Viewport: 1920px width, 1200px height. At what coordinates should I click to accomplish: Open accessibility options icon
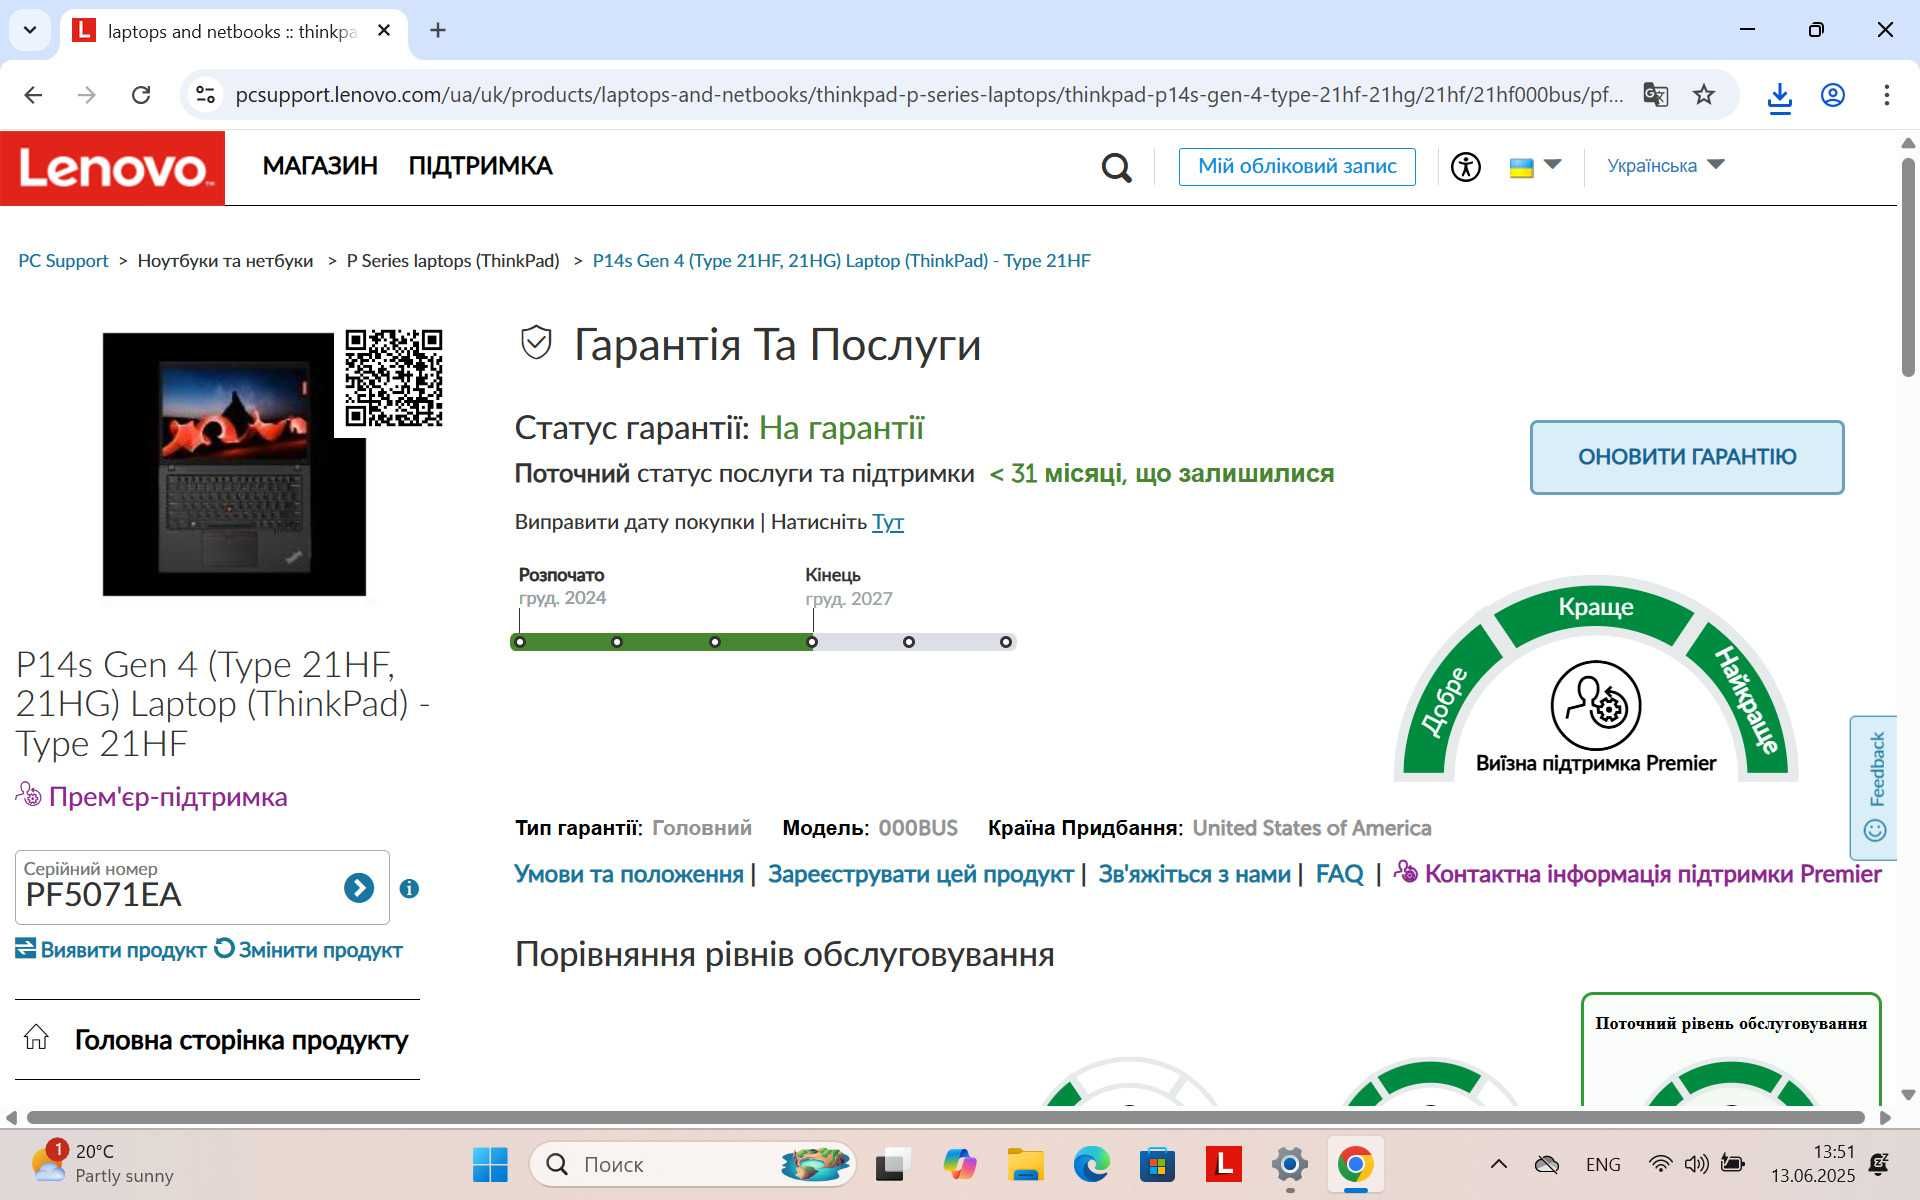(x=1466, y=166)
